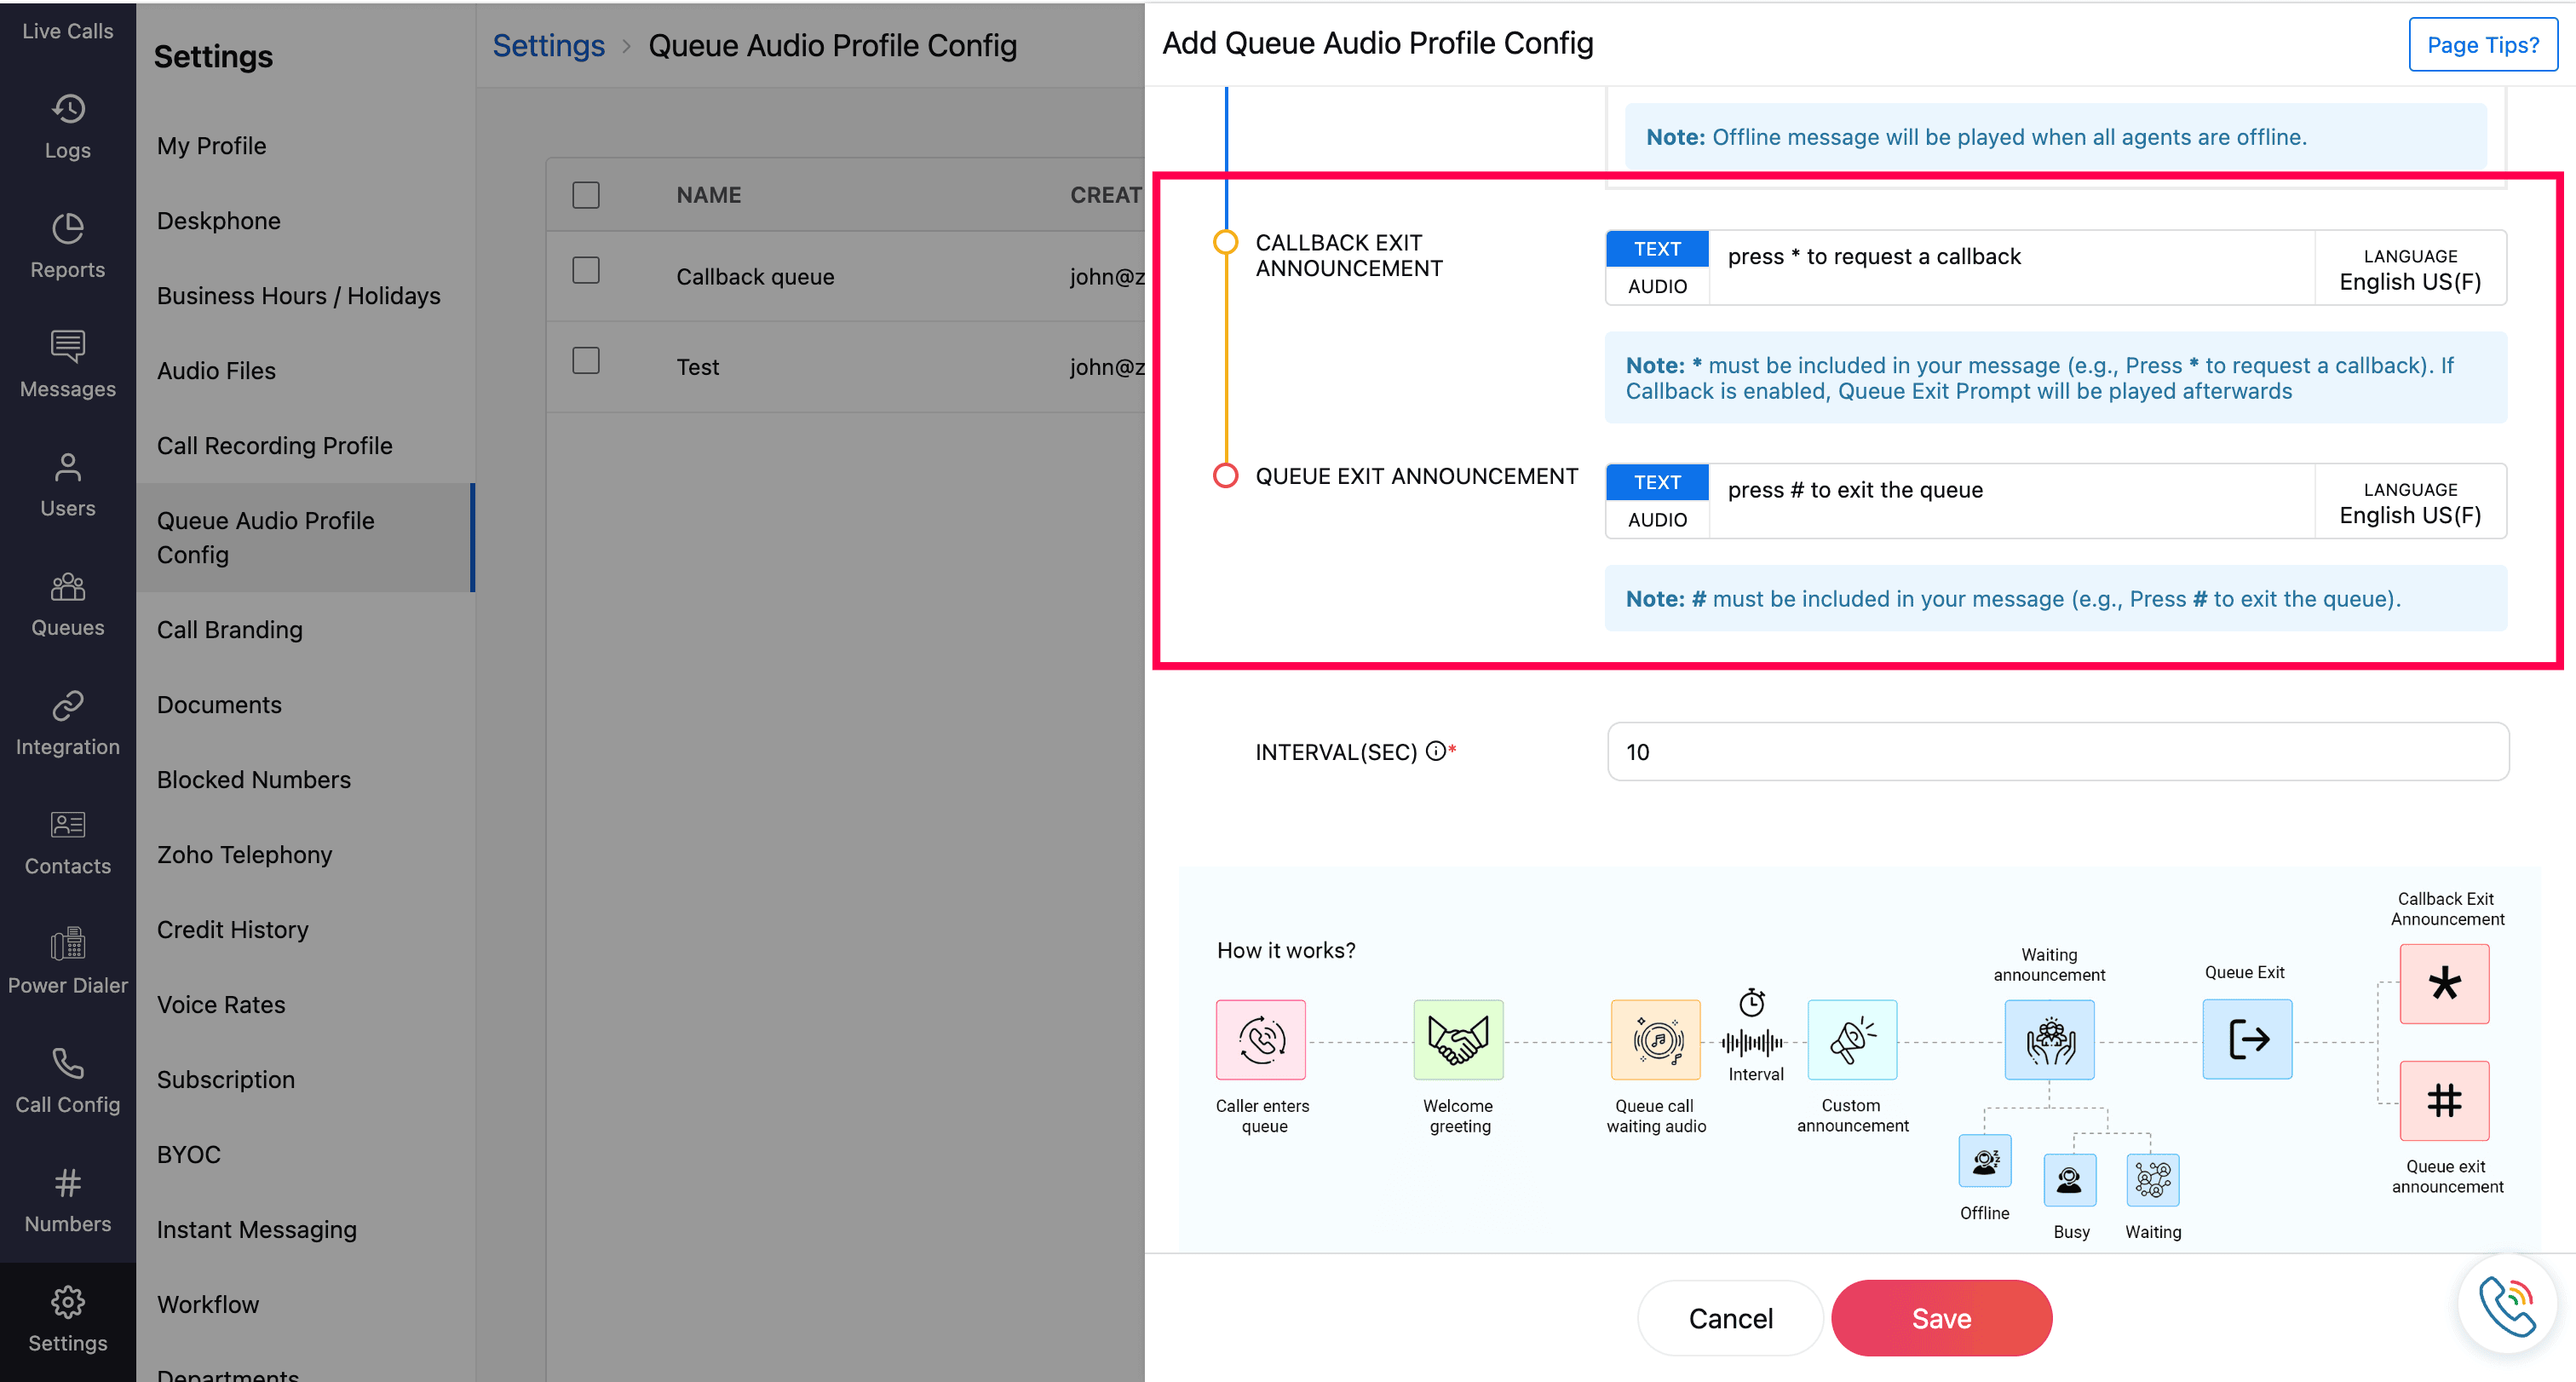Check the Test row checkbox
Image resolution: width=2576 pixels, height=1382 pixels.
coord(586,361)
